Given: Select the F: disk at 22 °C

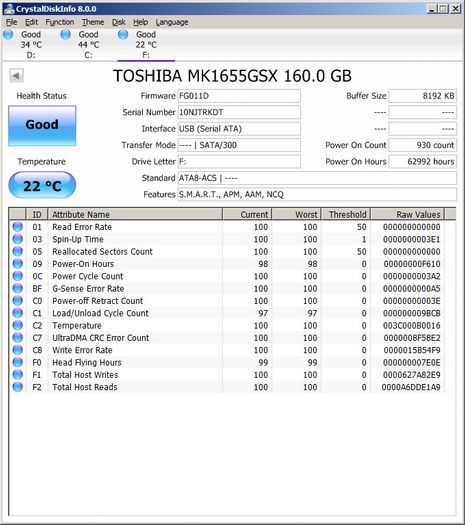Looking at the screenshot, I should pyautogui.click(x=146, y=45).
